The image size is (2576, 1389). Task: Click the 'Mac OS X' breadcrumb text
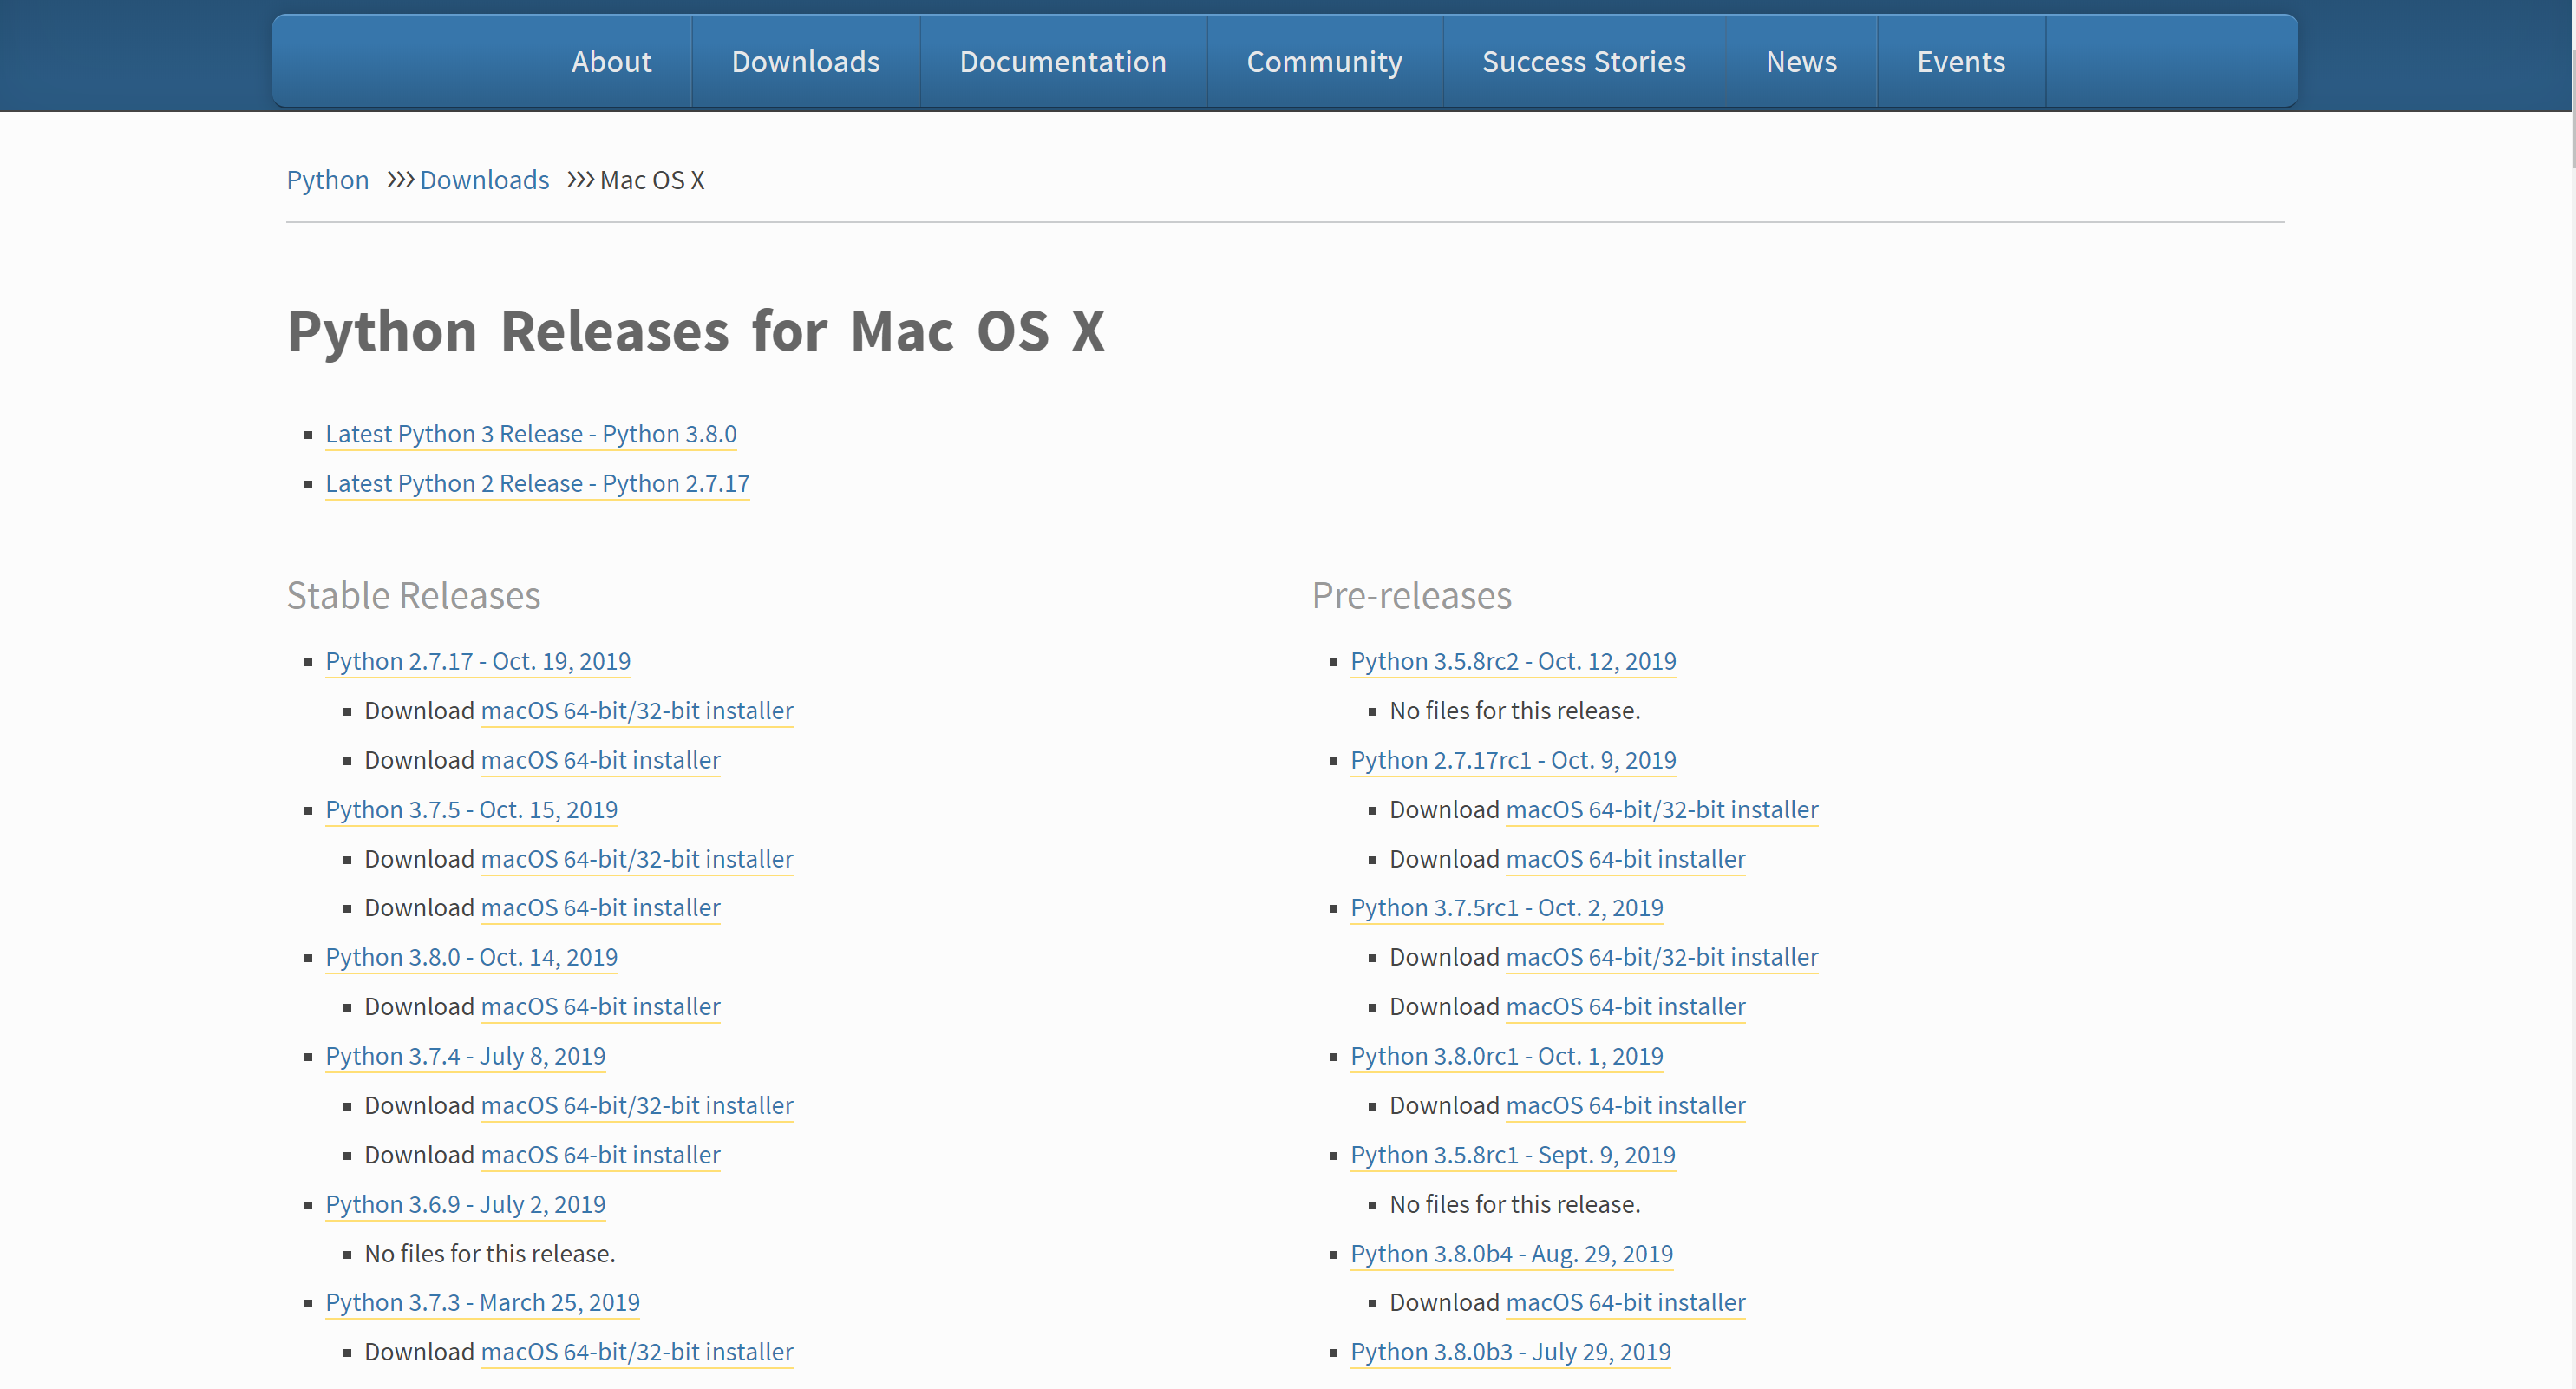click(652, 180)
